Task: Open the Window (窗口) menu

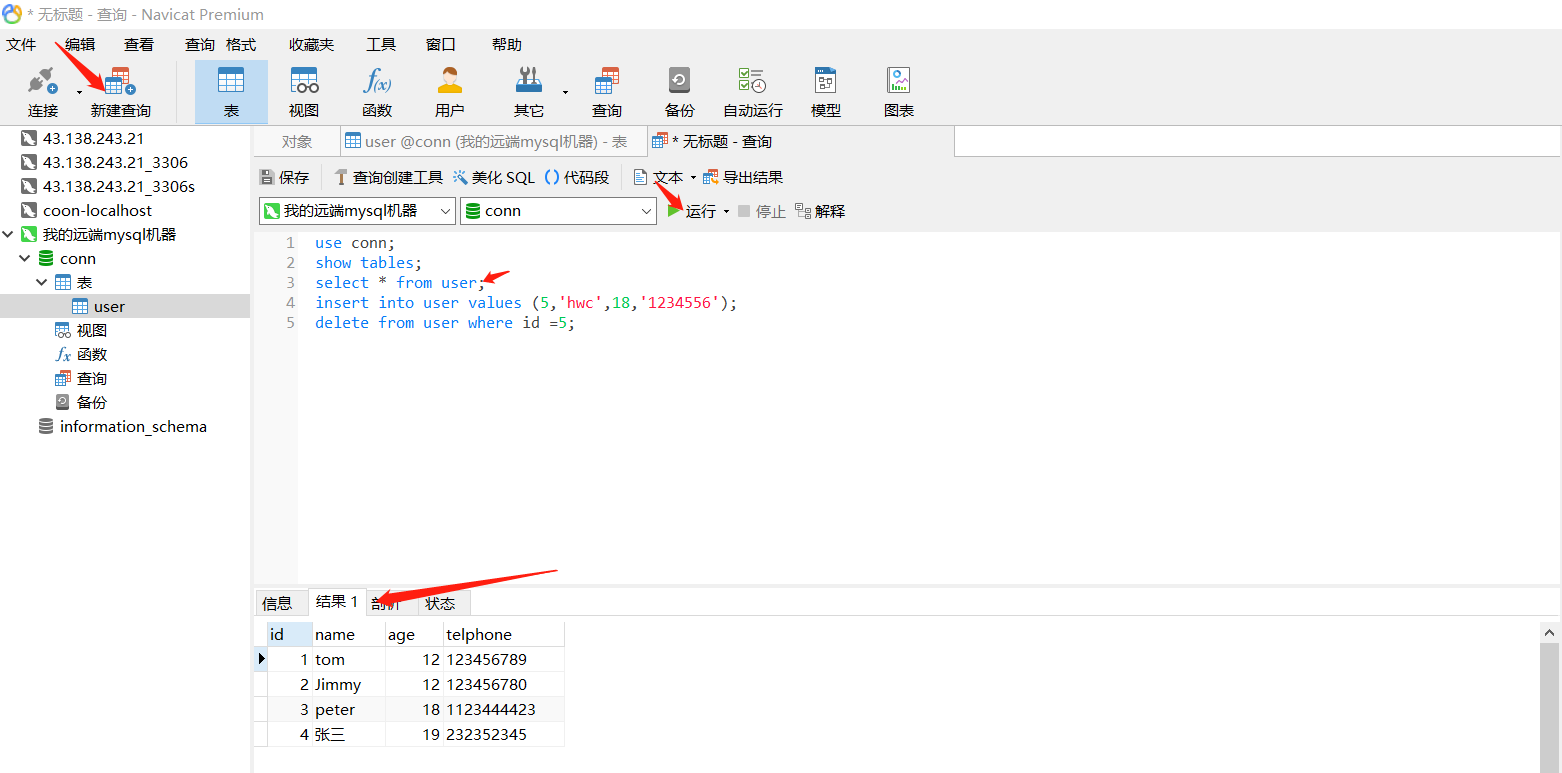Action: [x=441, y=44]
